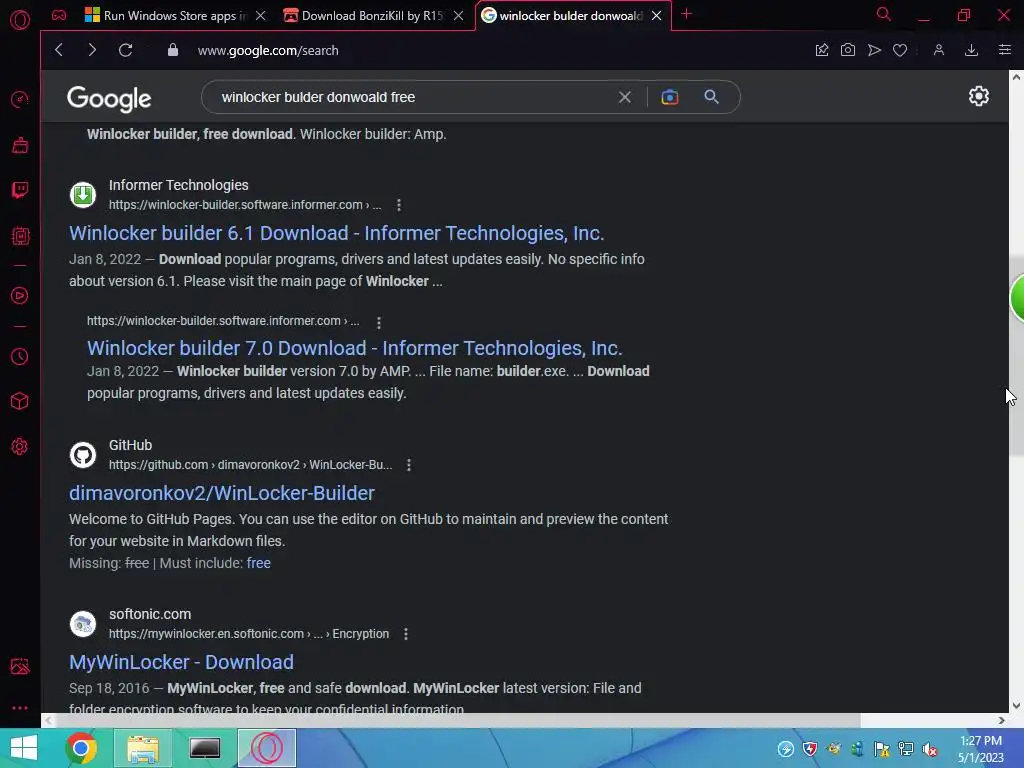
Task: Open more options for Informer Technologies result
Action: (399, 205)
